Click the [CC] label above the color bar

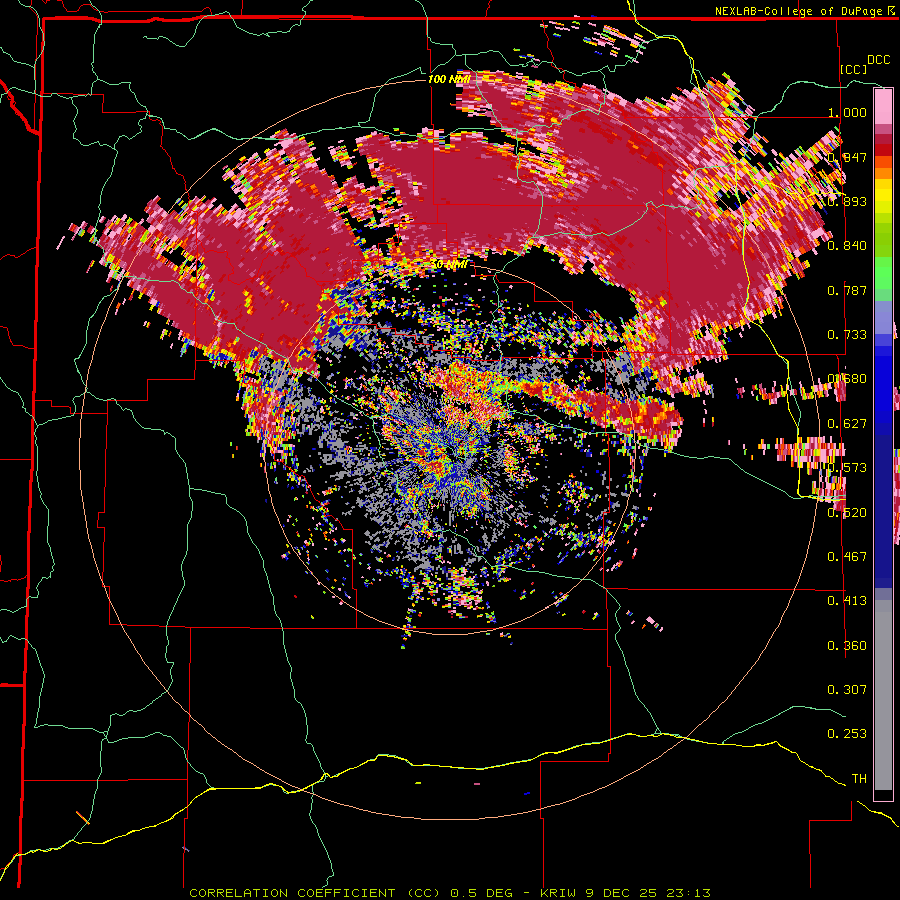coord(853,69)
